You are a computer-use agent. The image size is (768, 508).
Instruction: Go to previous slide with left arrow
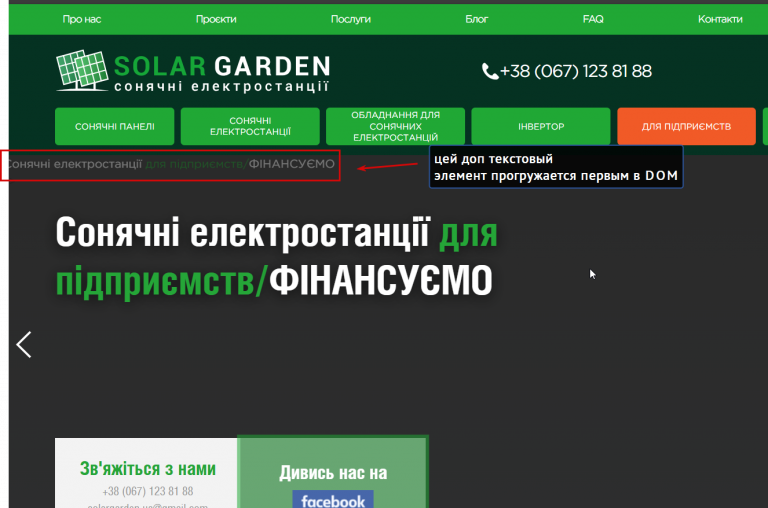[24, 344]
